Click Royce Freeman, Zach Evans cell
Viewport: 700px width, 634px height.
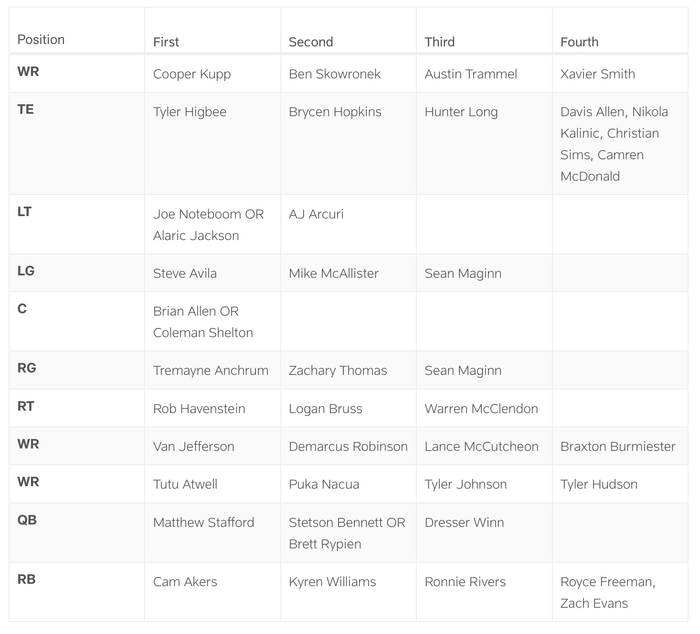(608, 592)
